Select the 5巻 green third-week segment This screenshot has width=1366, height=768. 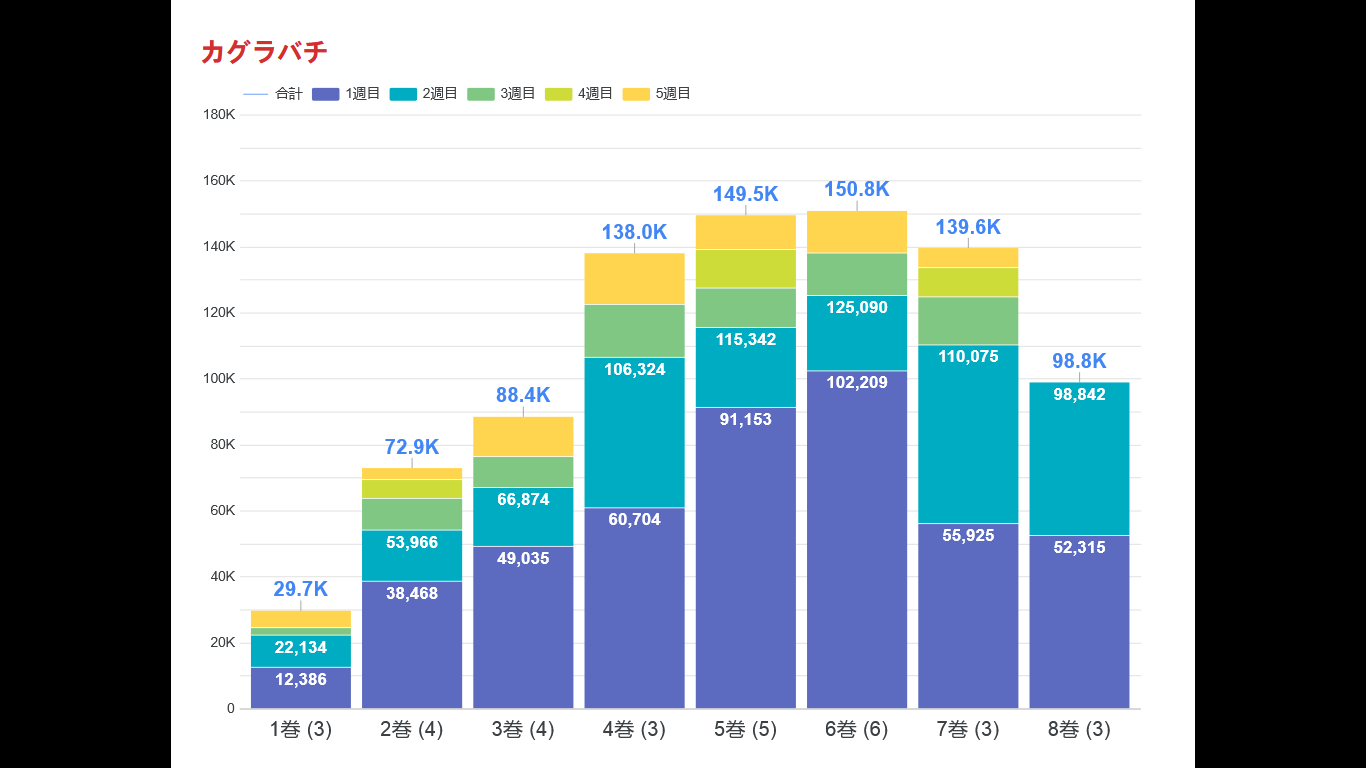point(746,307)
